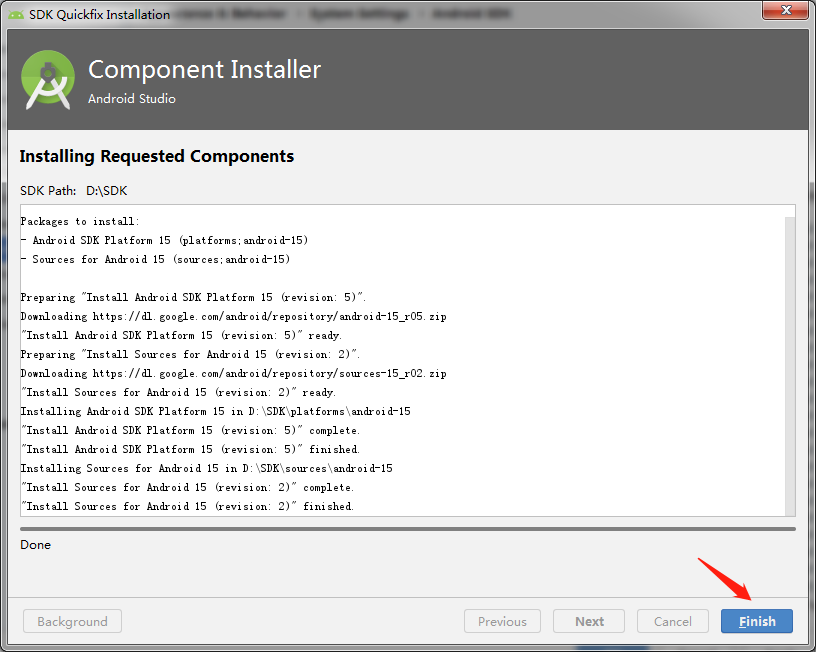This screenshot has width=816, height=652.
Task: Click the Android Studio logo icon
Action: click(x=48, y=80)
